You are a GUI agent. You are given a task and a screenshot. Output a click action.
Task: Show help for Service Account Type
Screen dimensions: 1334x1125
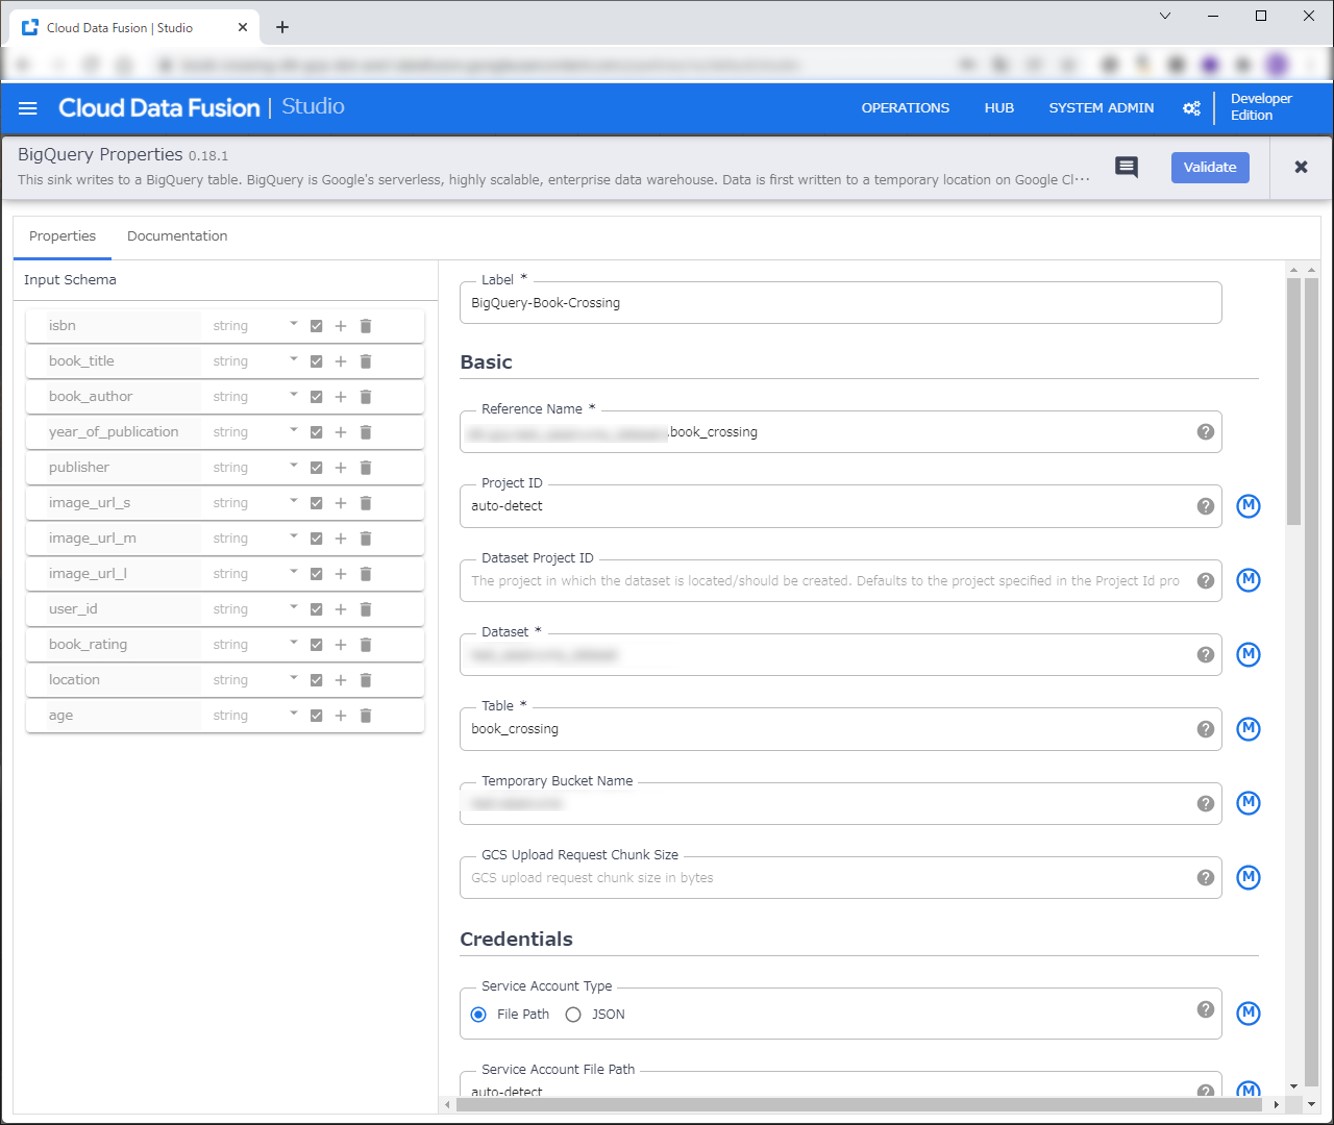(x=1206, y=1009)
